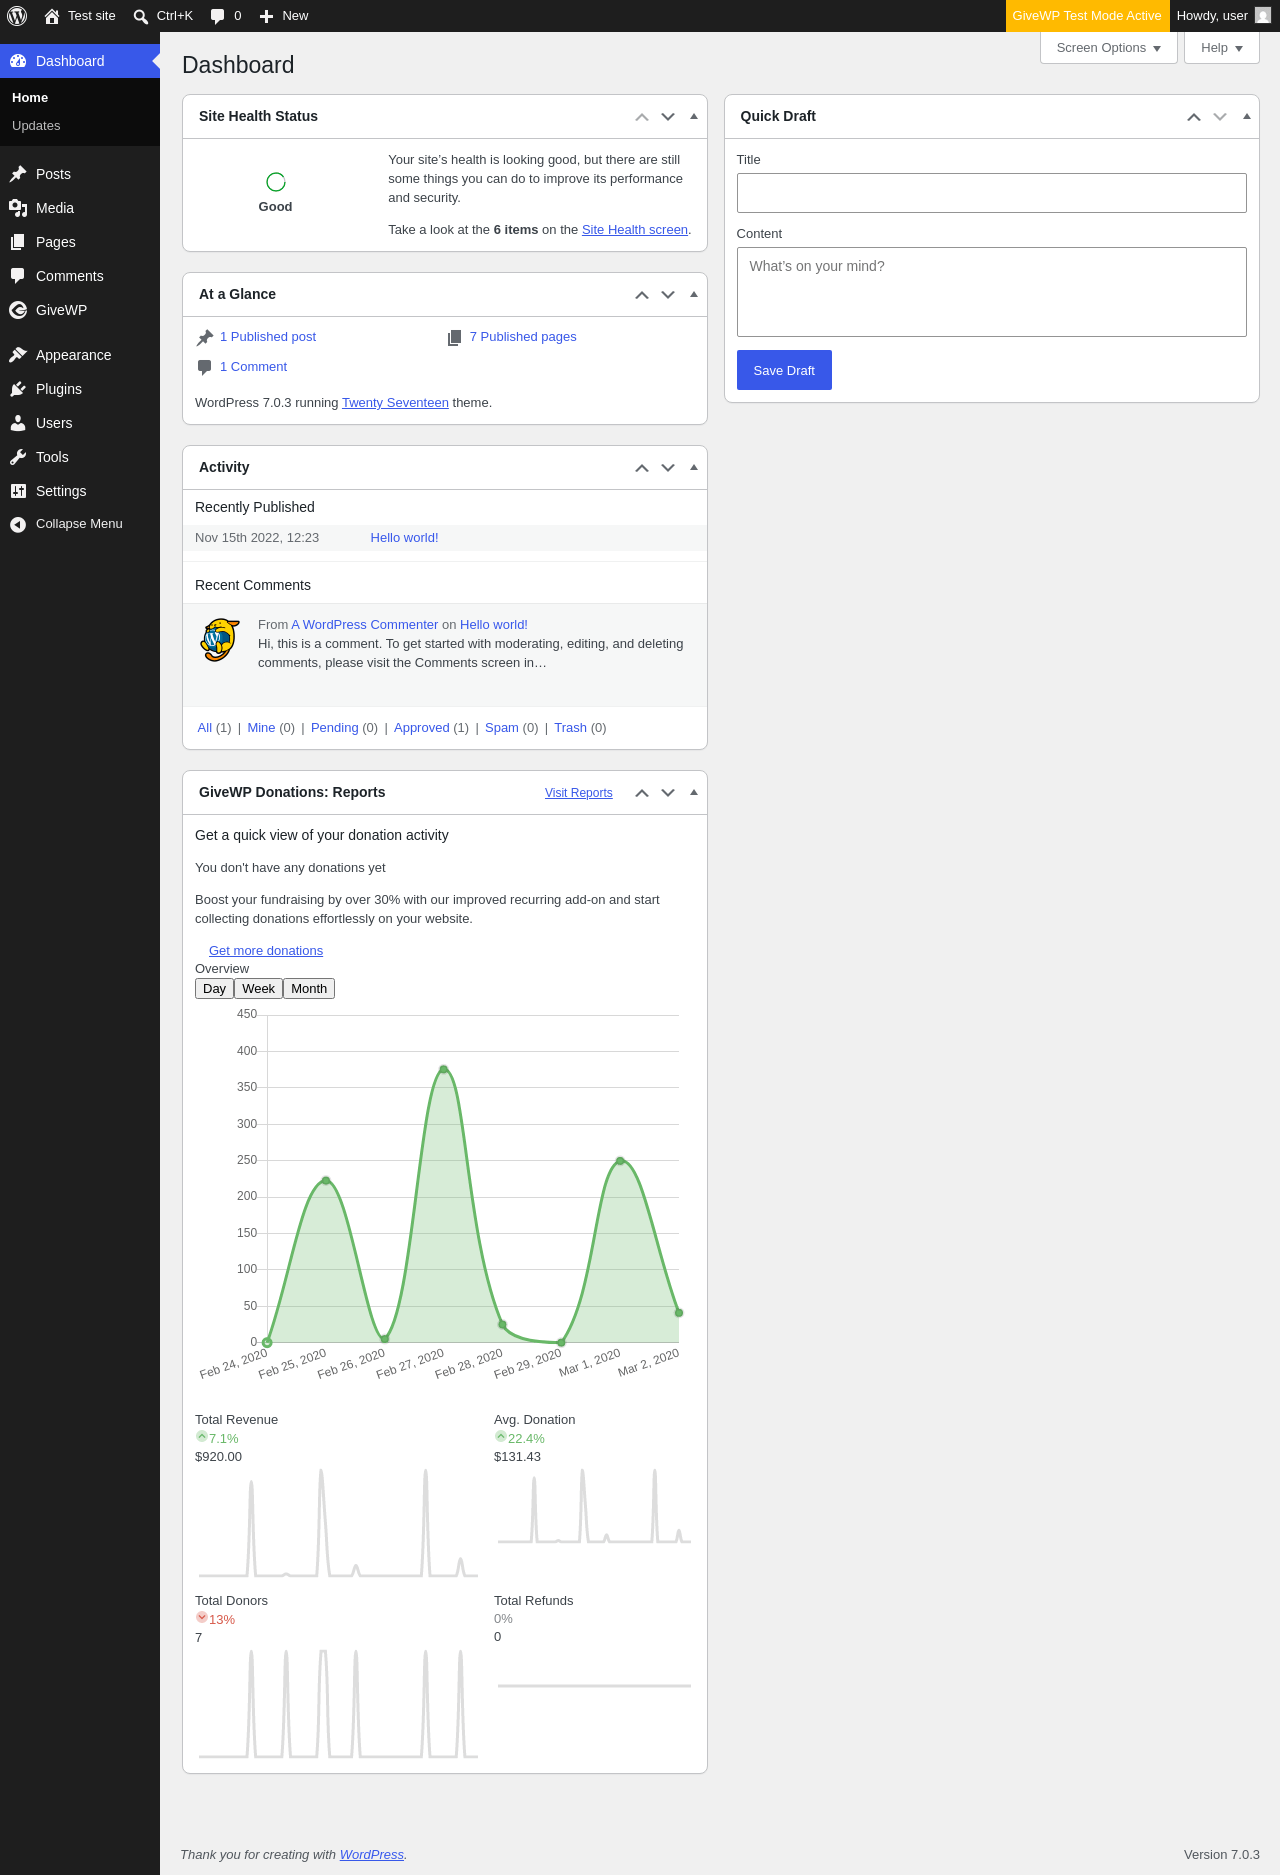Filter comments by Pending link
The width and height of the screenshot is (1280, 1875).
tap(335, 728)
